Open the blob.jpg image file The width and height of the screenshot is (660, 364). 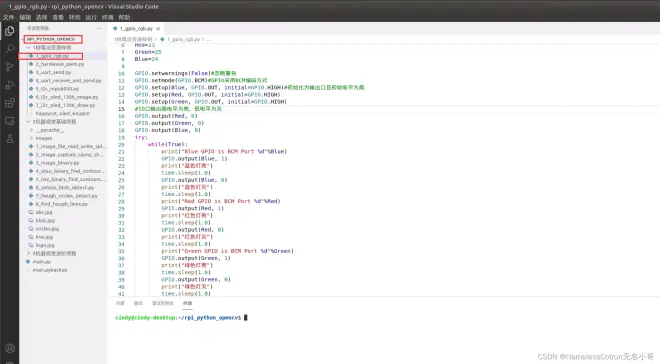(45, 221)
